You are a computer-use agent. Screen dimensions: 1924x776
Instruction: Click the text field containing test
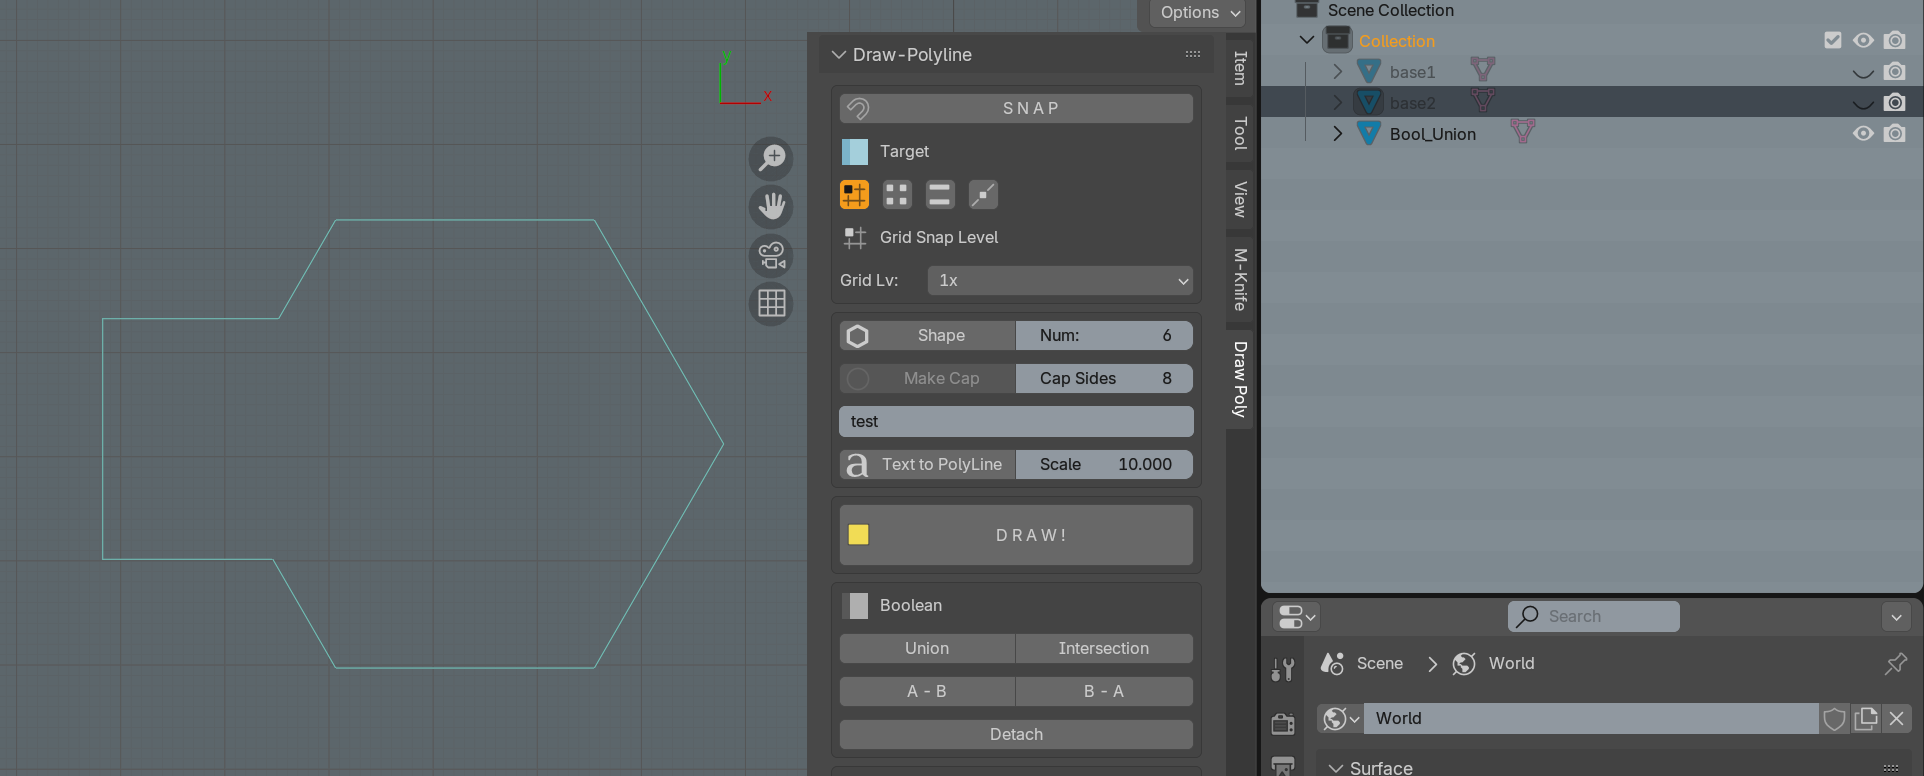click(x=1016, y=421)
